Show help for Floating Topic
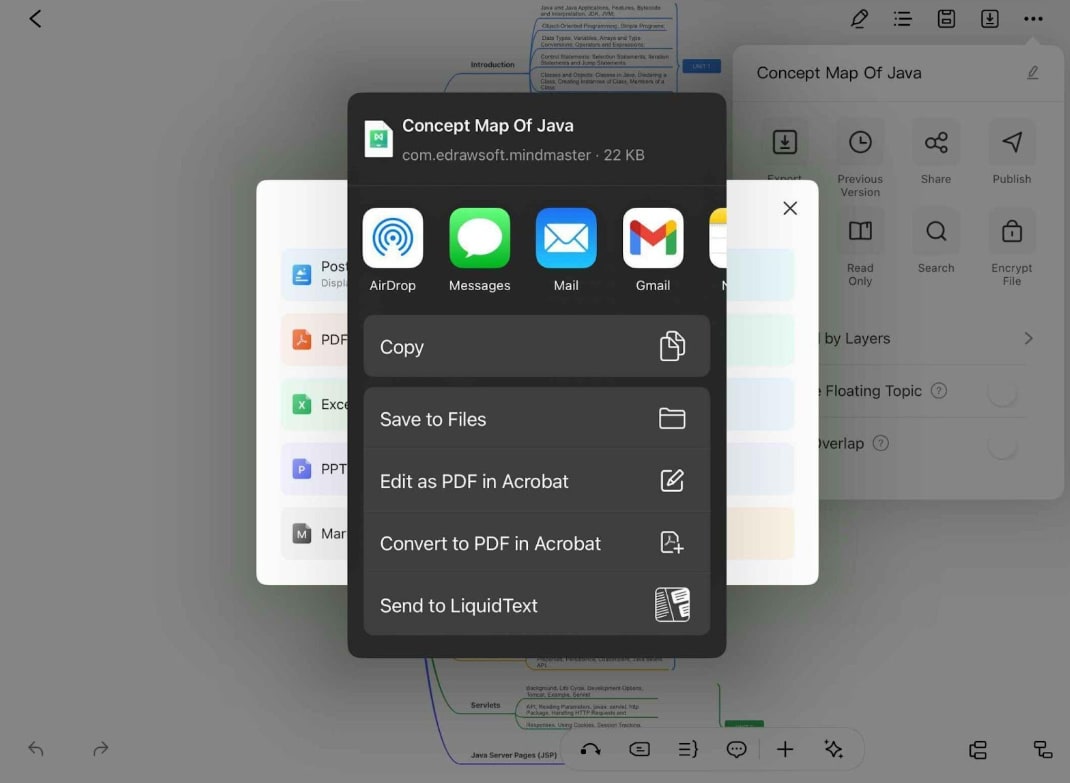The image size is (1070, 783). (939, 390)
